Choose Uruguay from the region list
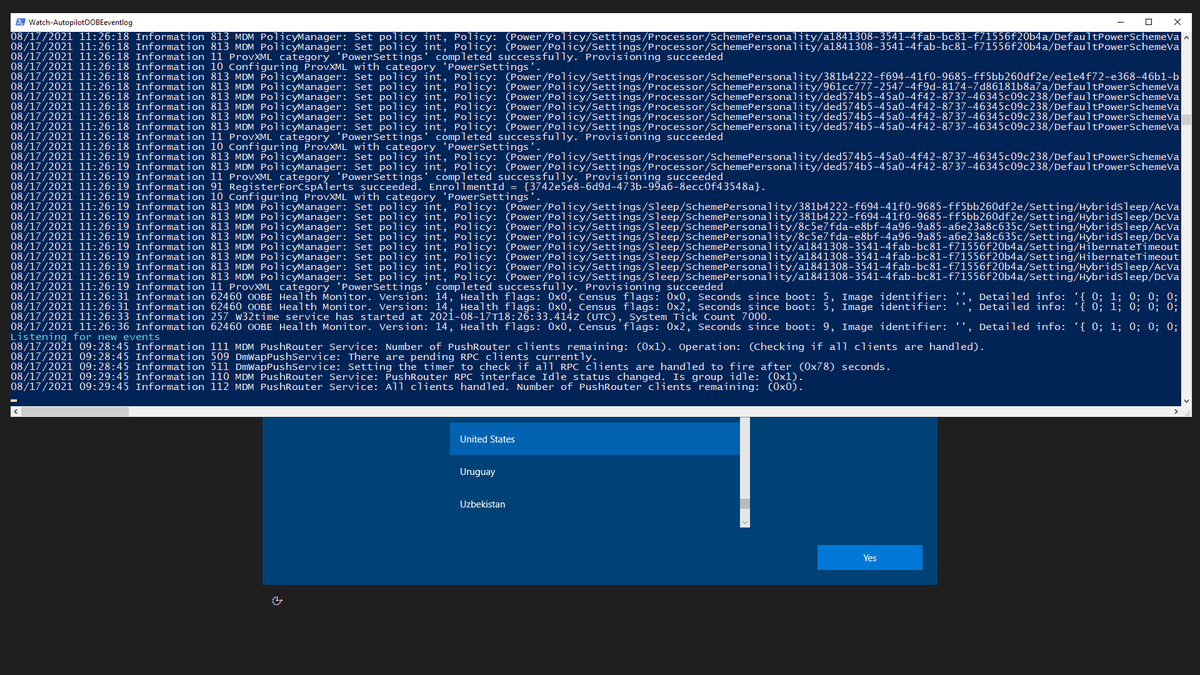Image resolution: width=1200 pixels, height=675 pixels. 594,471
